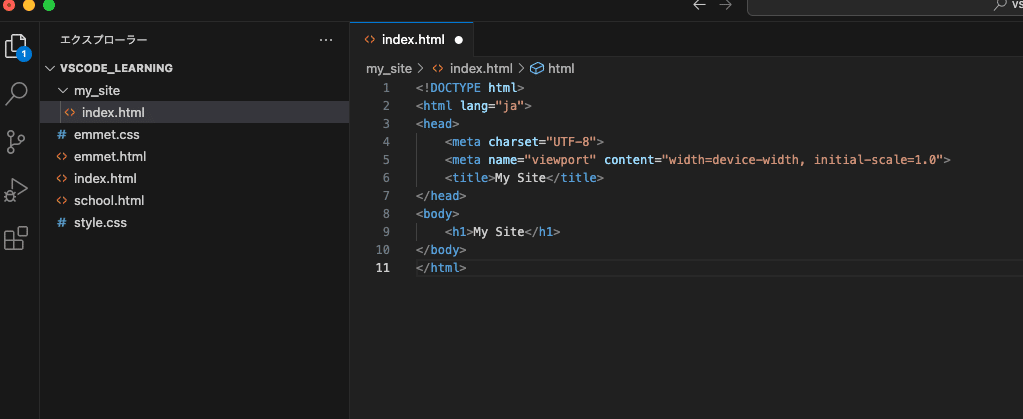
Task: Go back with the left arrow
Action: (x=699, y=5)
